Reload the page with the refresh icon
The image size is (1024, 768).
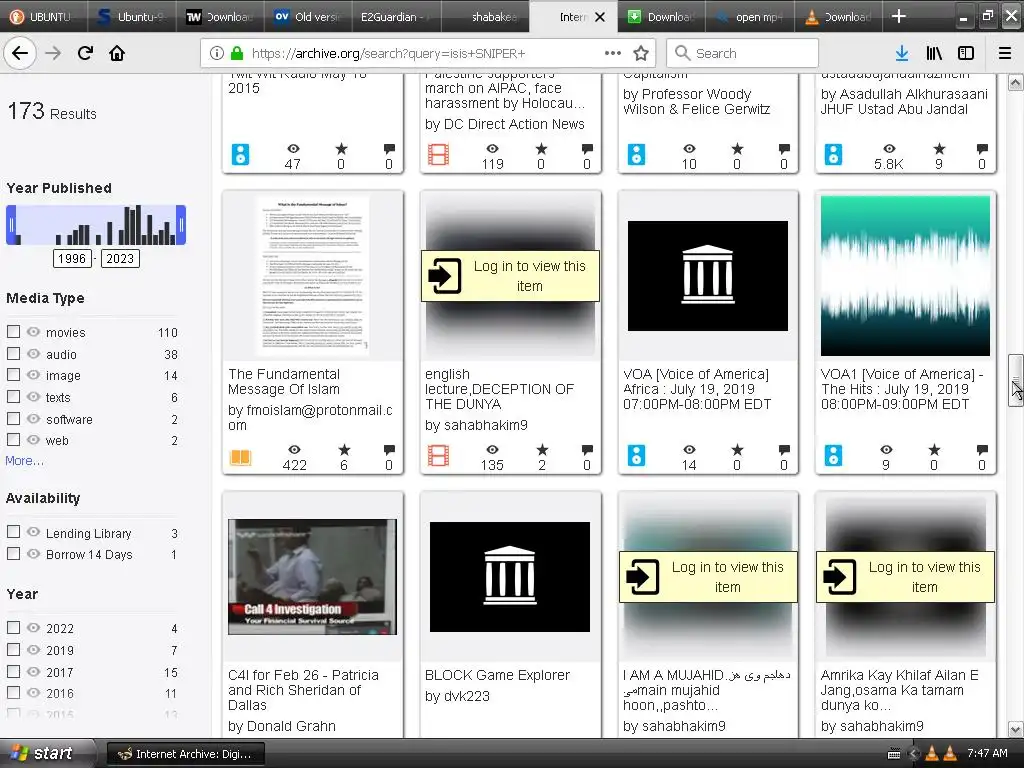(x=85, y=53)
